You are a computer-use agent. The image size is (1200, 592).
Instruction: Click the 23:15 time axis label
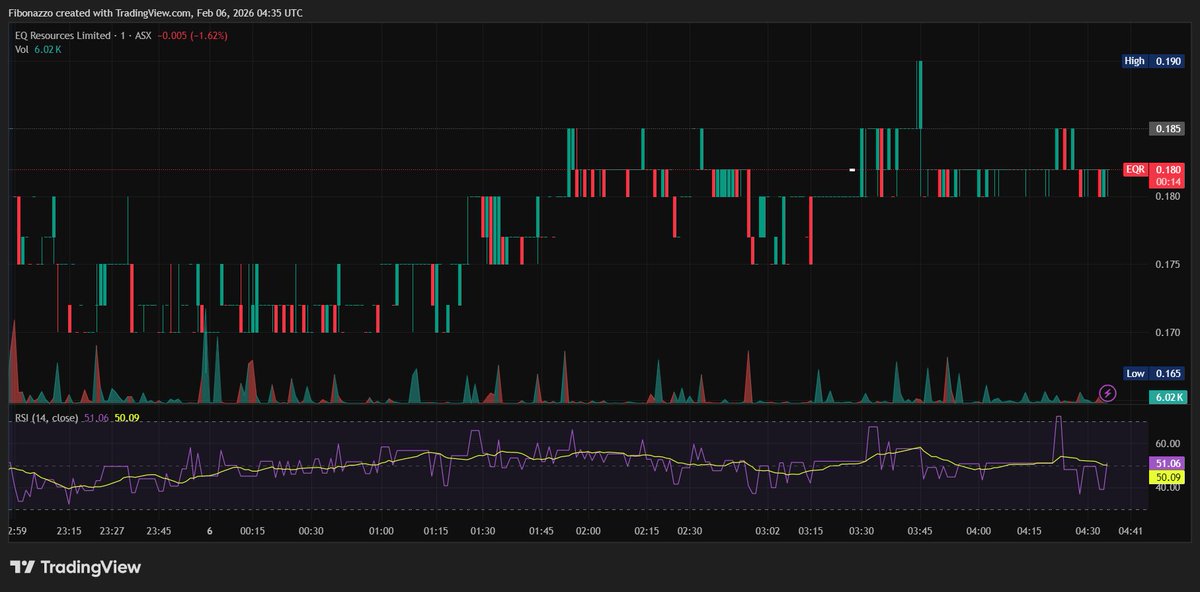point(71,531)
